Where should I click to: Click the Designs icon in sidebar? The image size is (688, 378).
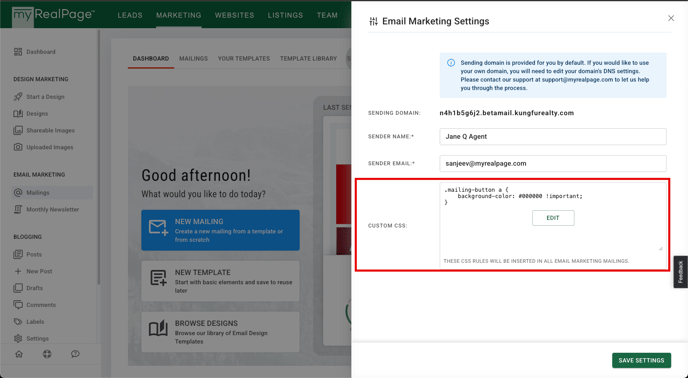point(18,114)
